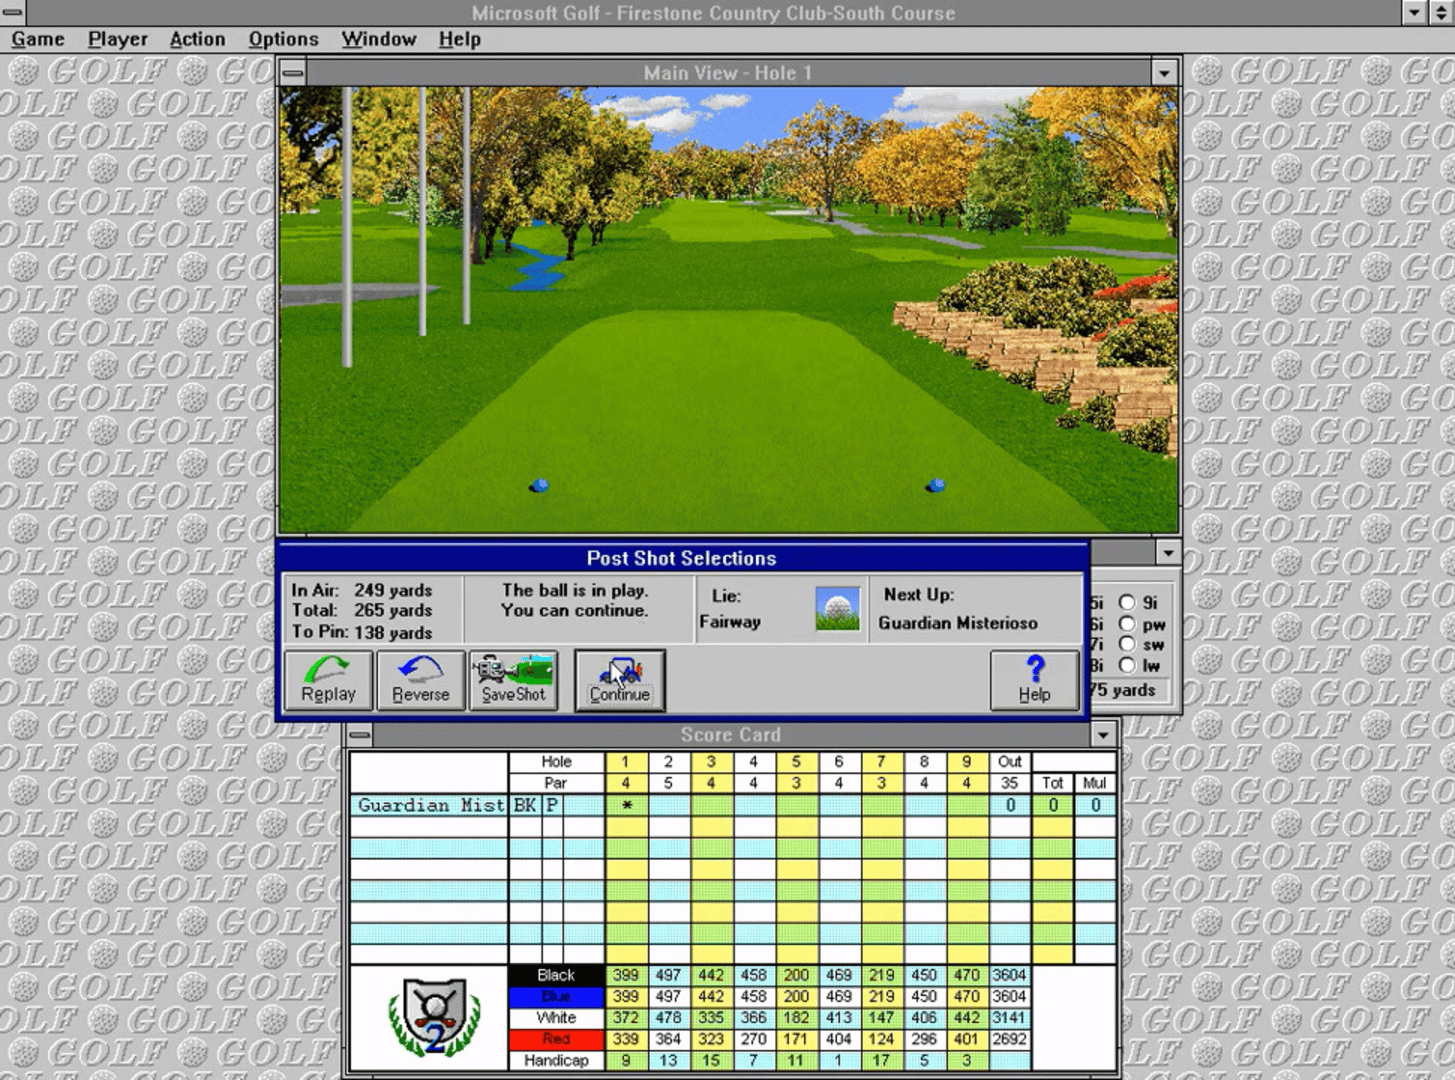Screen dimensions: 1455x1080
Task: Click Next Up name Guardian Misterioso
Action: 958,623
